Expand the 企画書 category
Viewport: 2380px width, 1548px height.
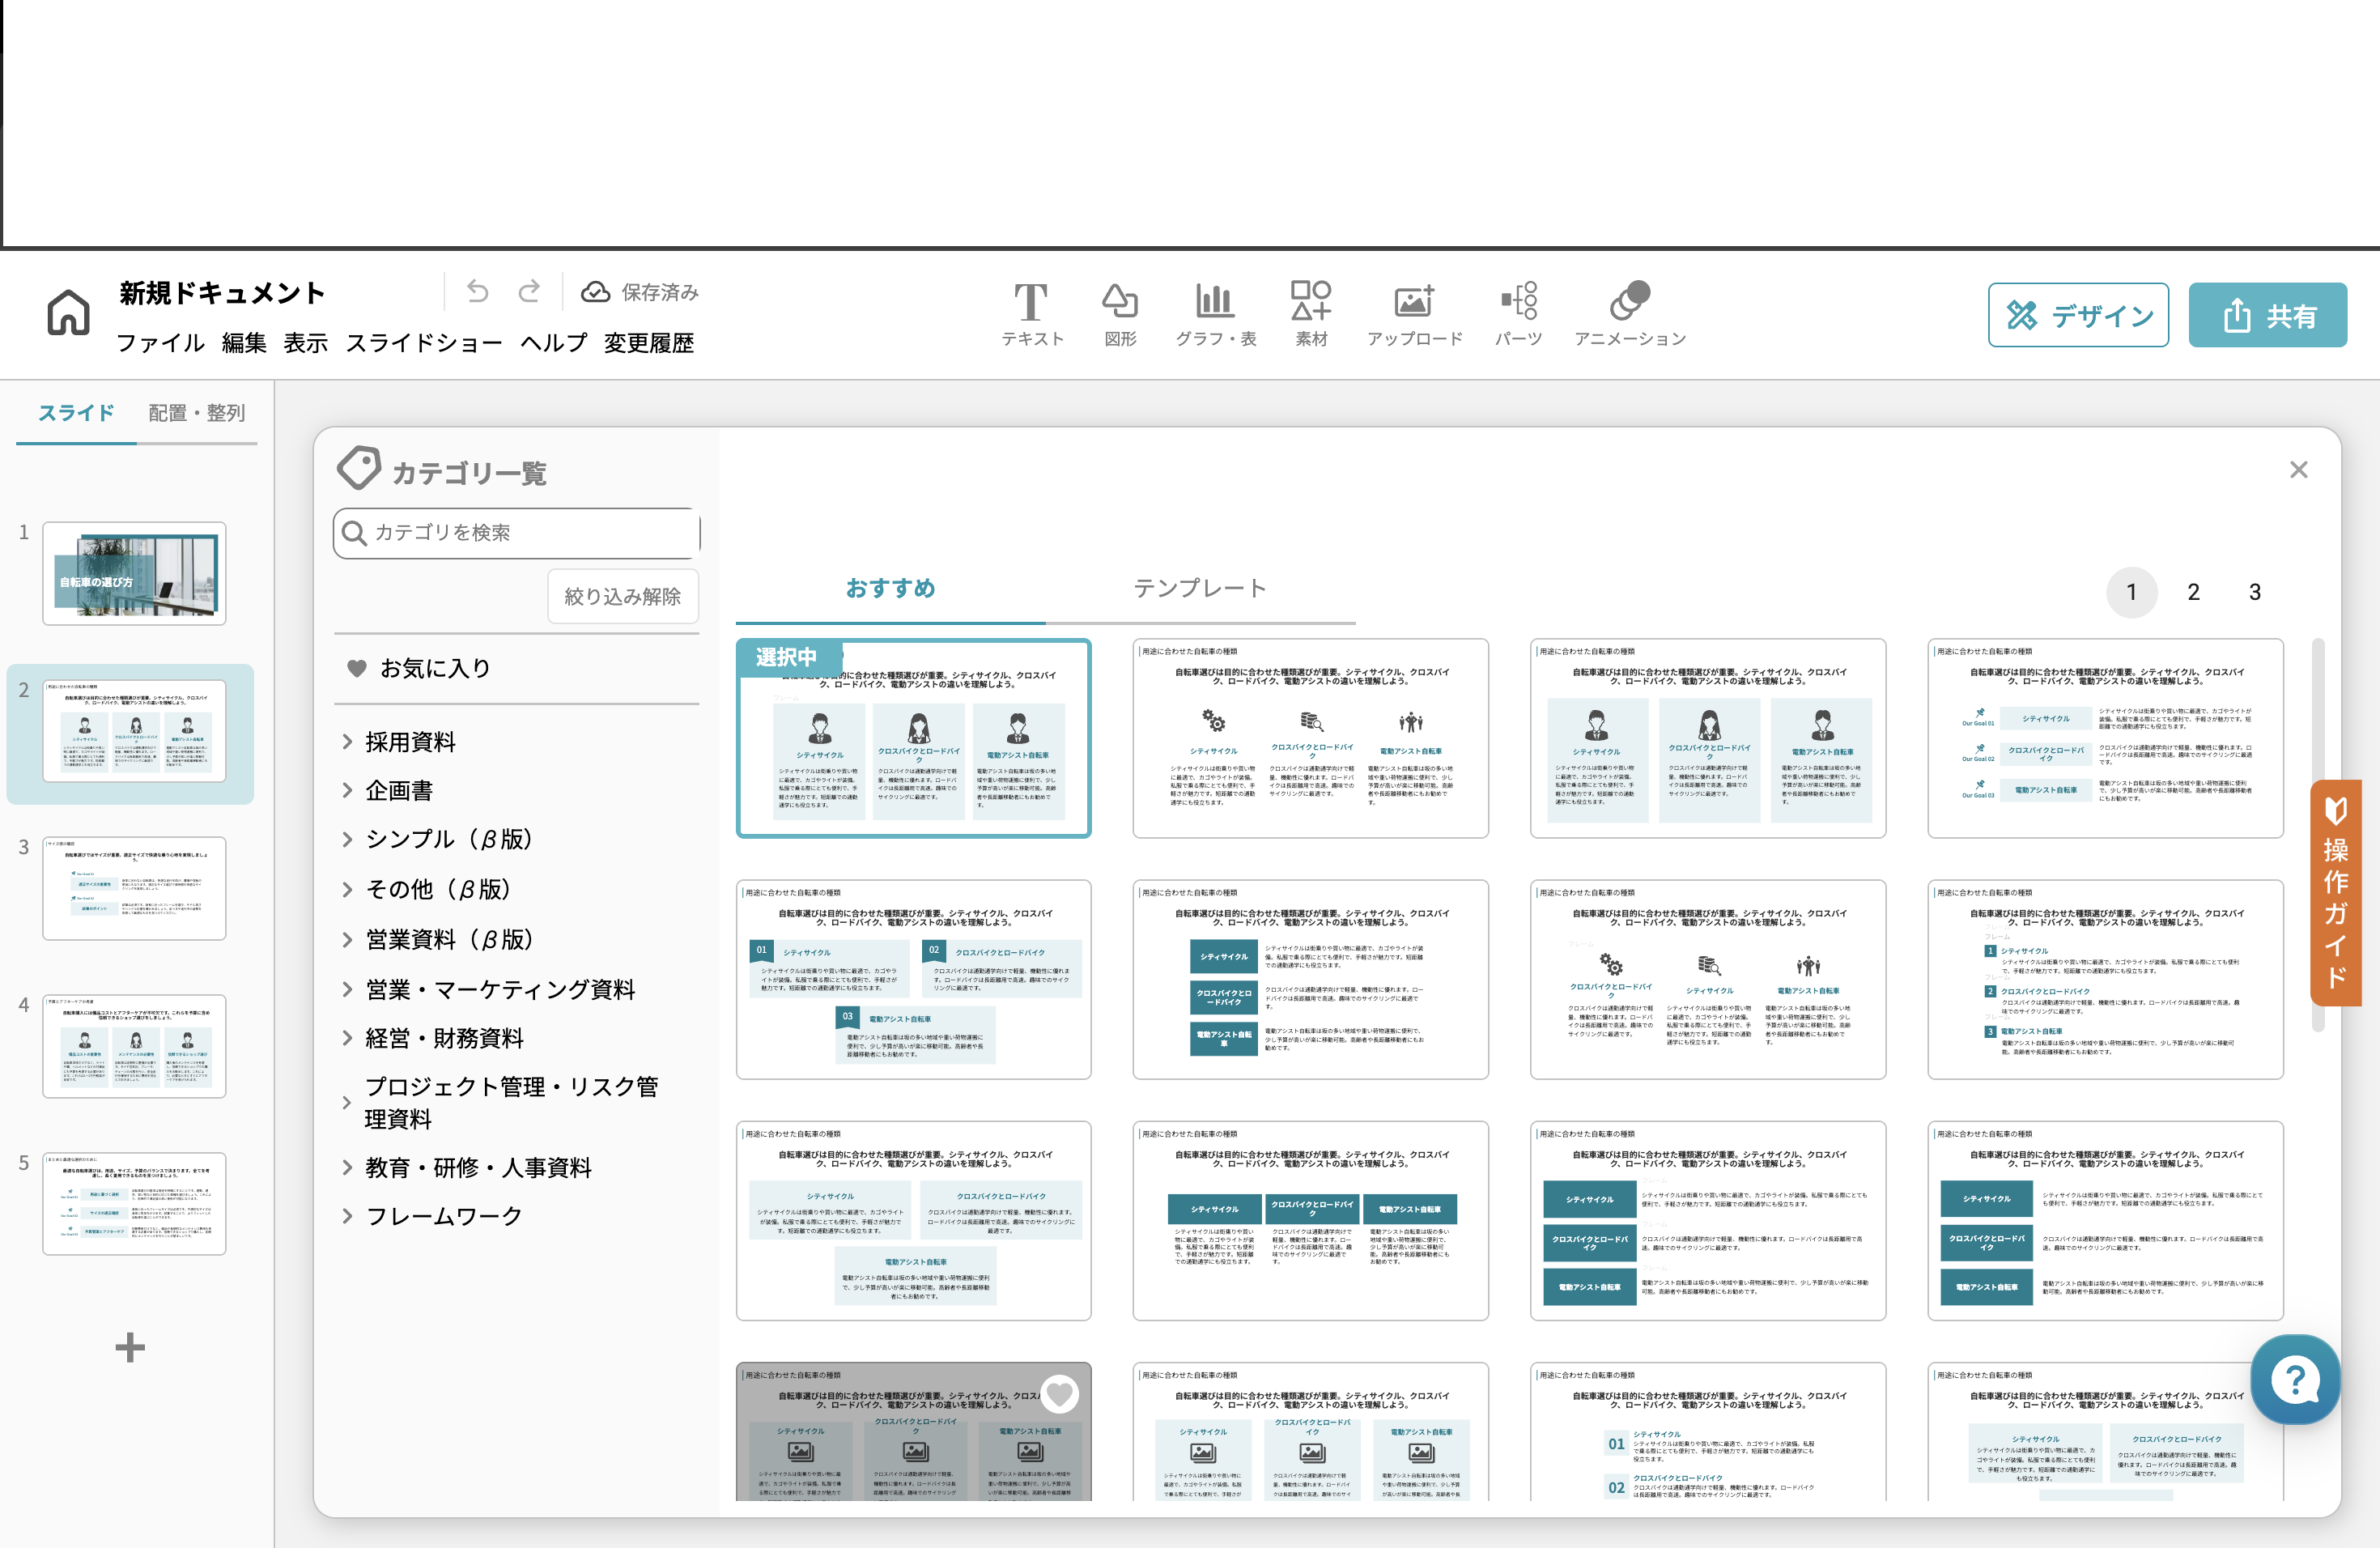point(399,790)
